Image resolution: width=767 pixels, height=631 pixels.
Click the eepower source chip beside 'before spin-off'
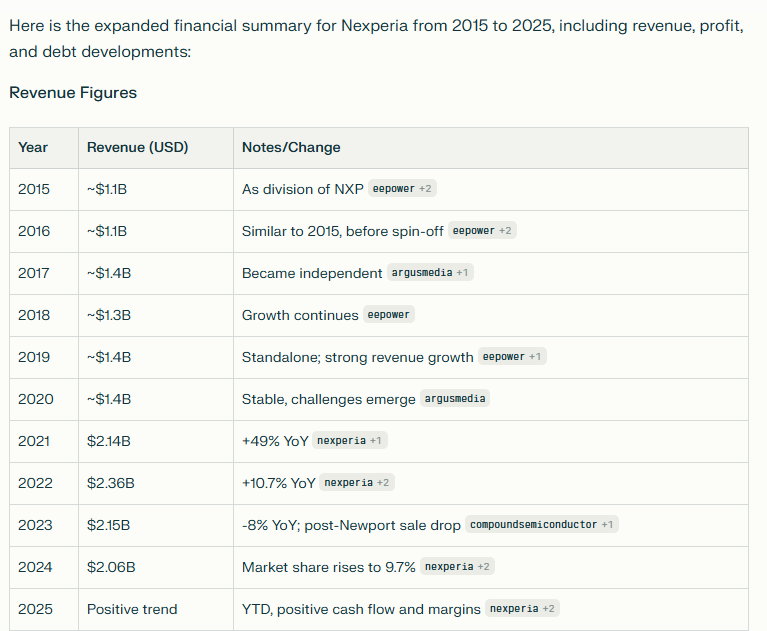click(x=482, y=231)
